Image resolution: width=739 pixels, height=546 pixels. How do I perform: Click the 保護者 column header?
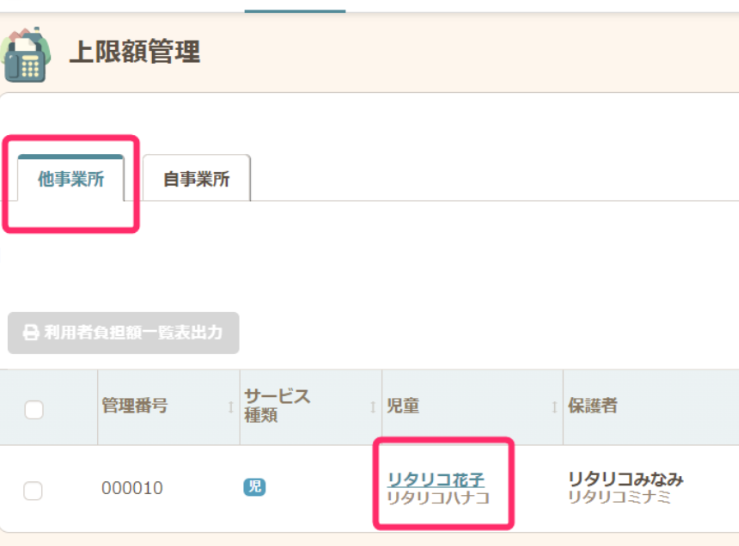click(x=592, y=406)
